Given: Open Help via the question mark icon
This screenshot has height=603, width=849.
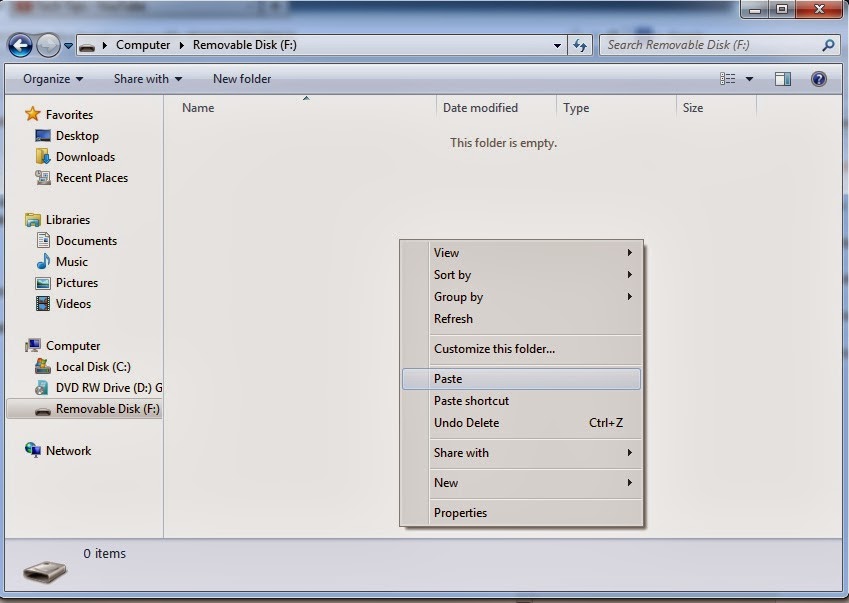Looking at the screenshot, I should coord(818,79).
